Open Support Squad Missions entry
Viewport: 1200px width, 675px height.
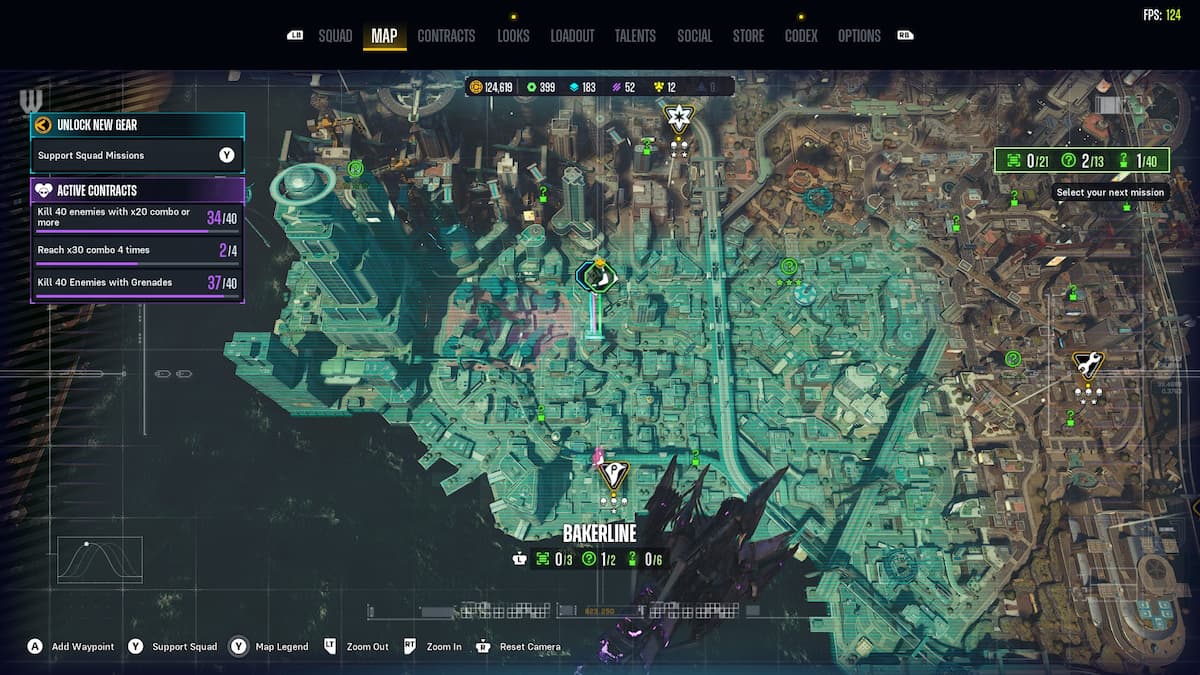[137, 155]
